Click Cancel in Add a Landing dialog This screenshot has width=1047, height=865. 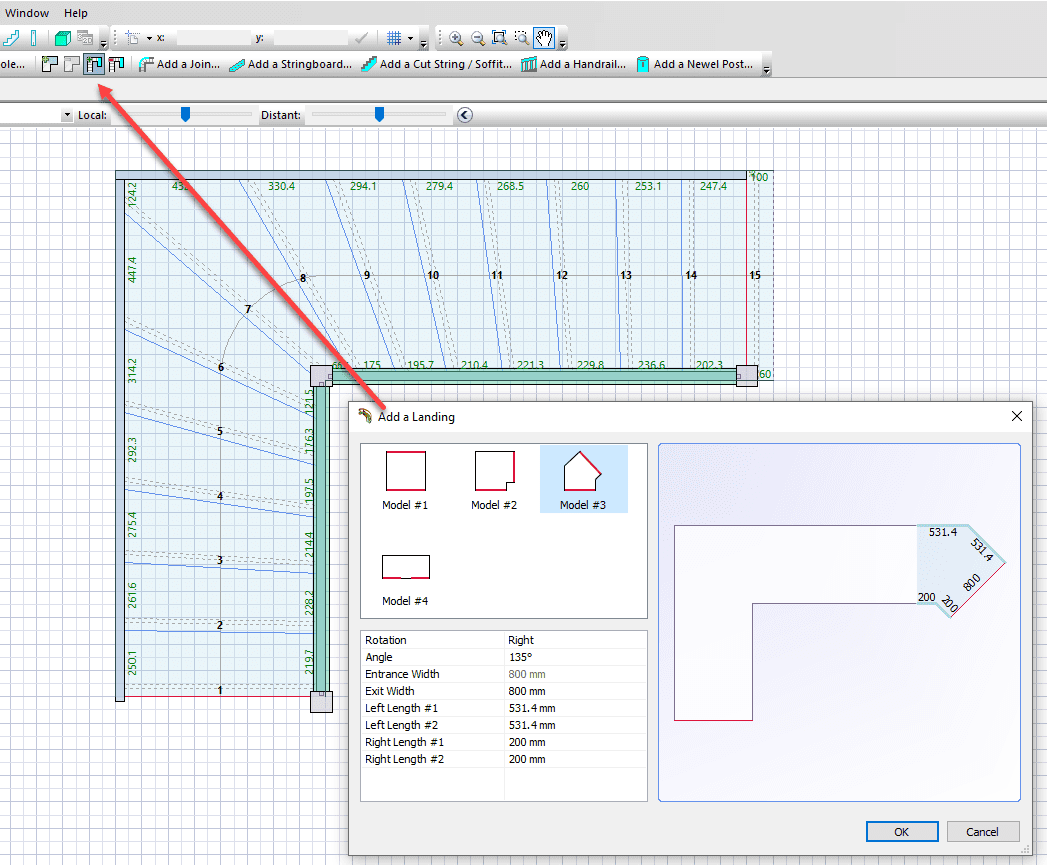[982, 832]
